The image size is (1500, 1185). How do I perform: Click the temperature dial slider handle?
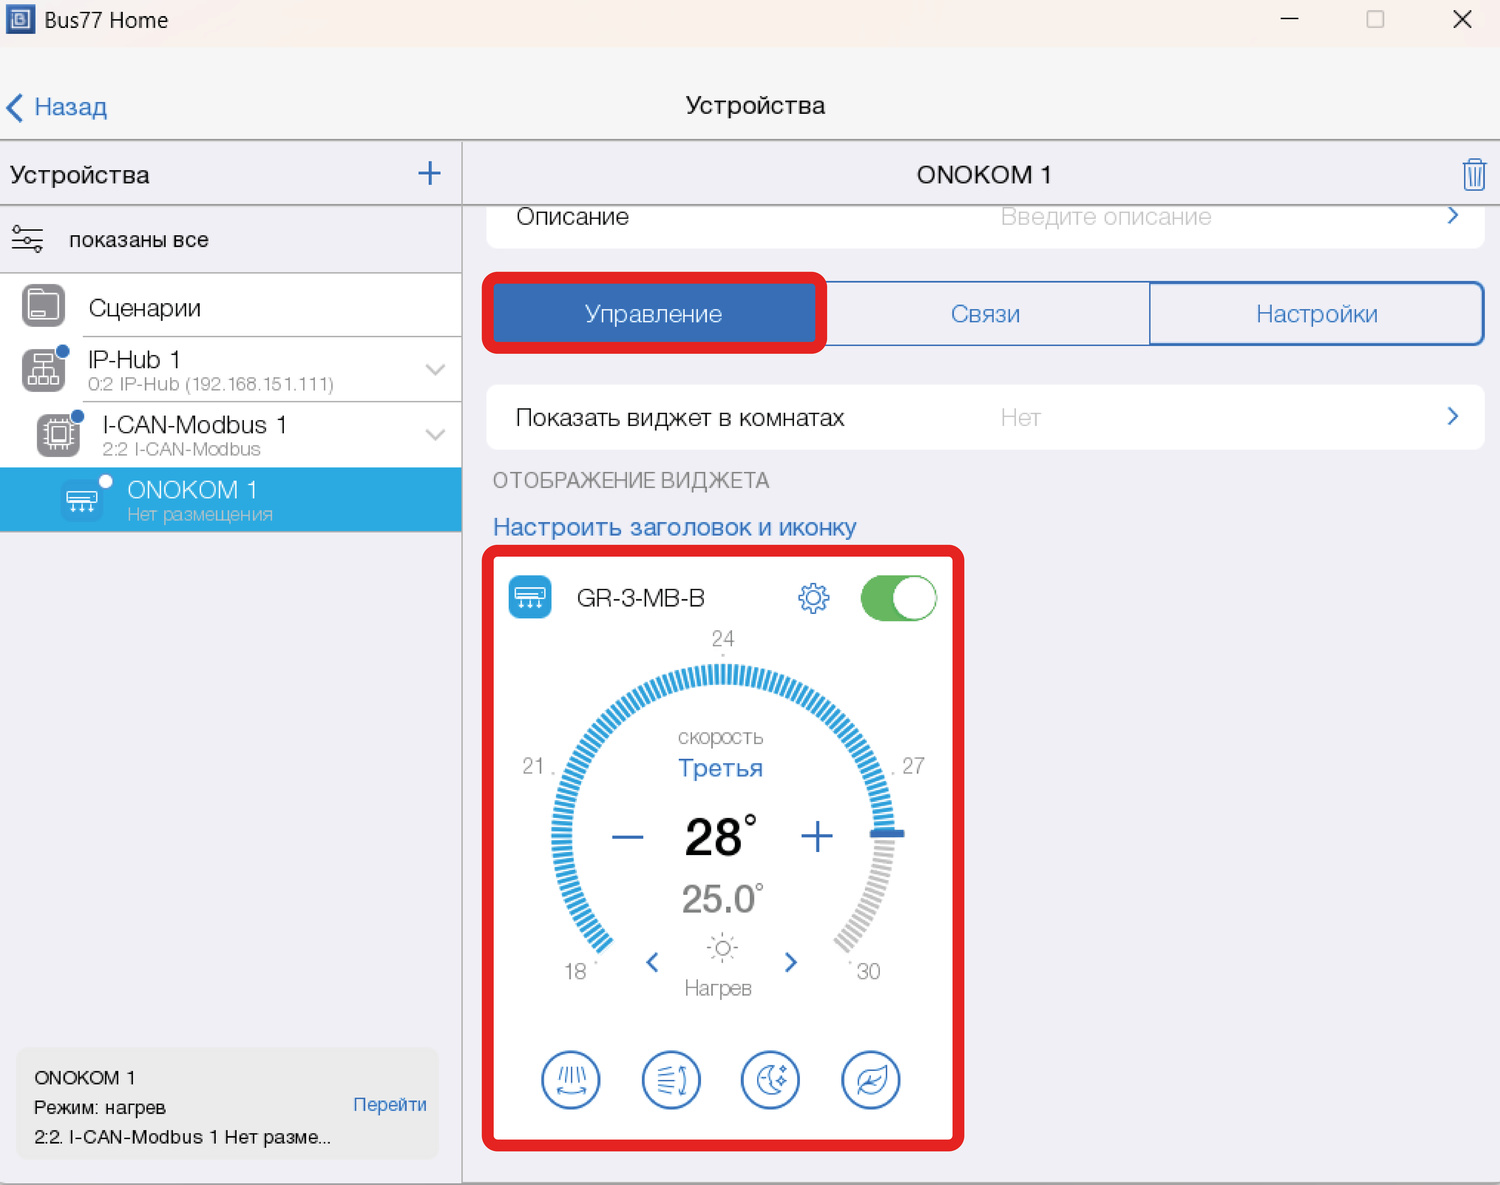coord(887,833)
